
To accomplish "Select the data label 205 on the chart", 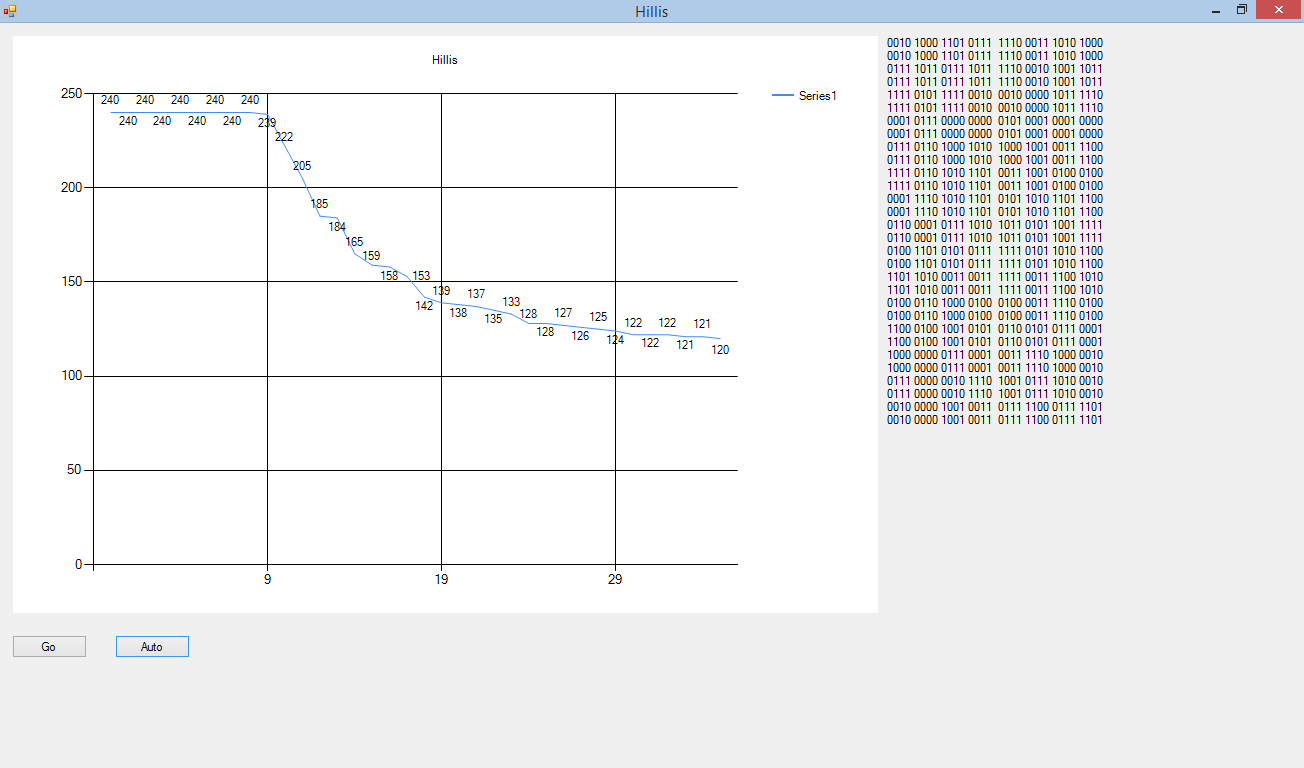I will (x=302, y=166).
